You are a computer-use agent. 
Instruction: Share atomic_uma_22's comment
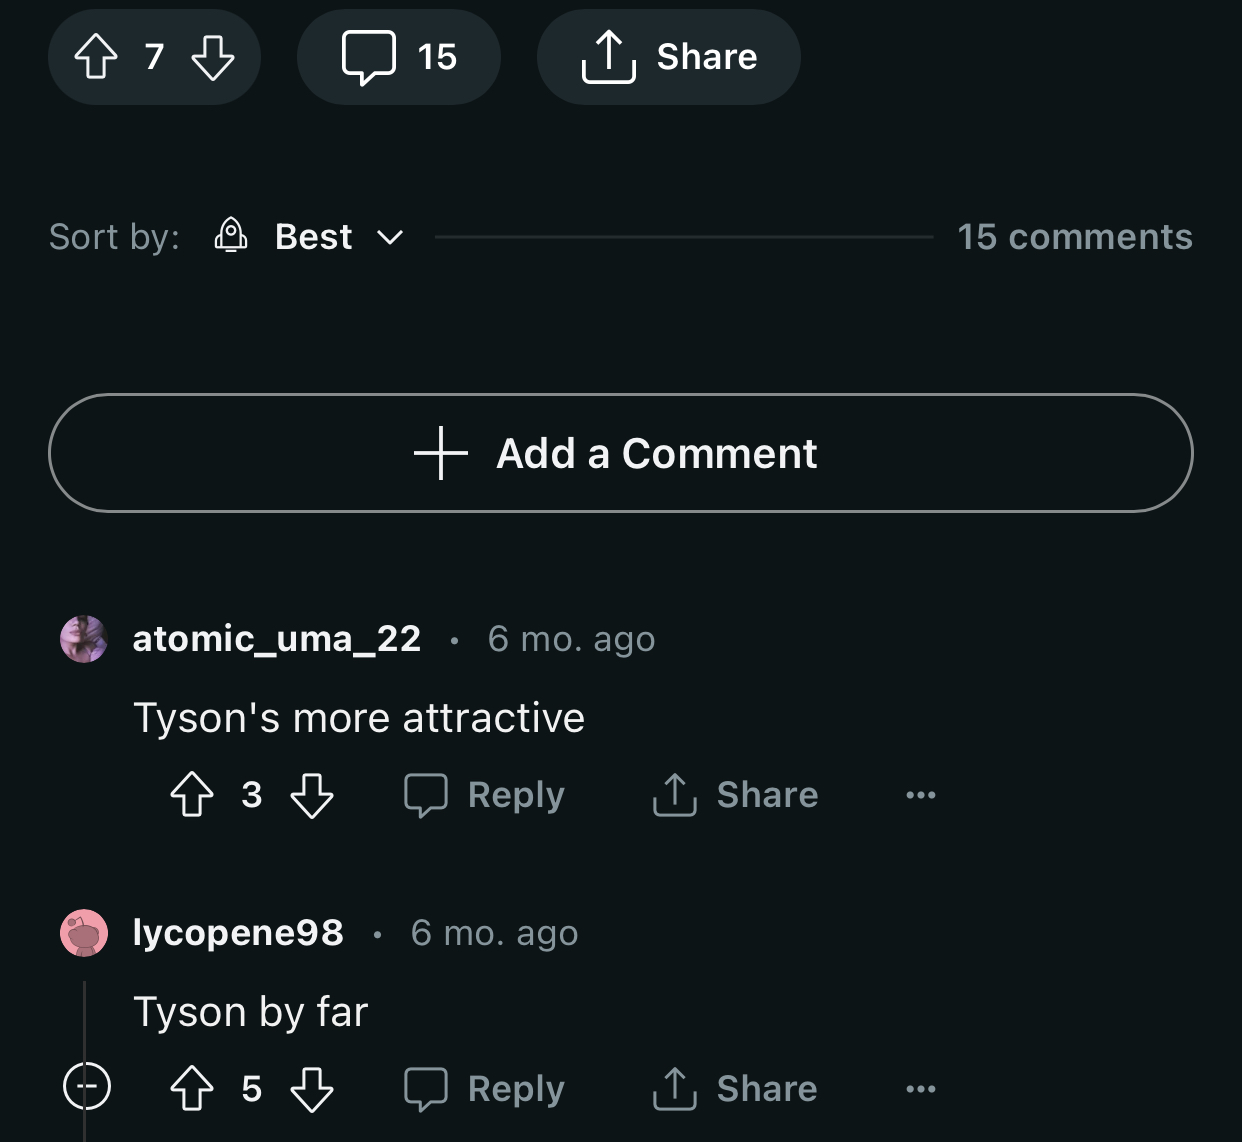736,795
